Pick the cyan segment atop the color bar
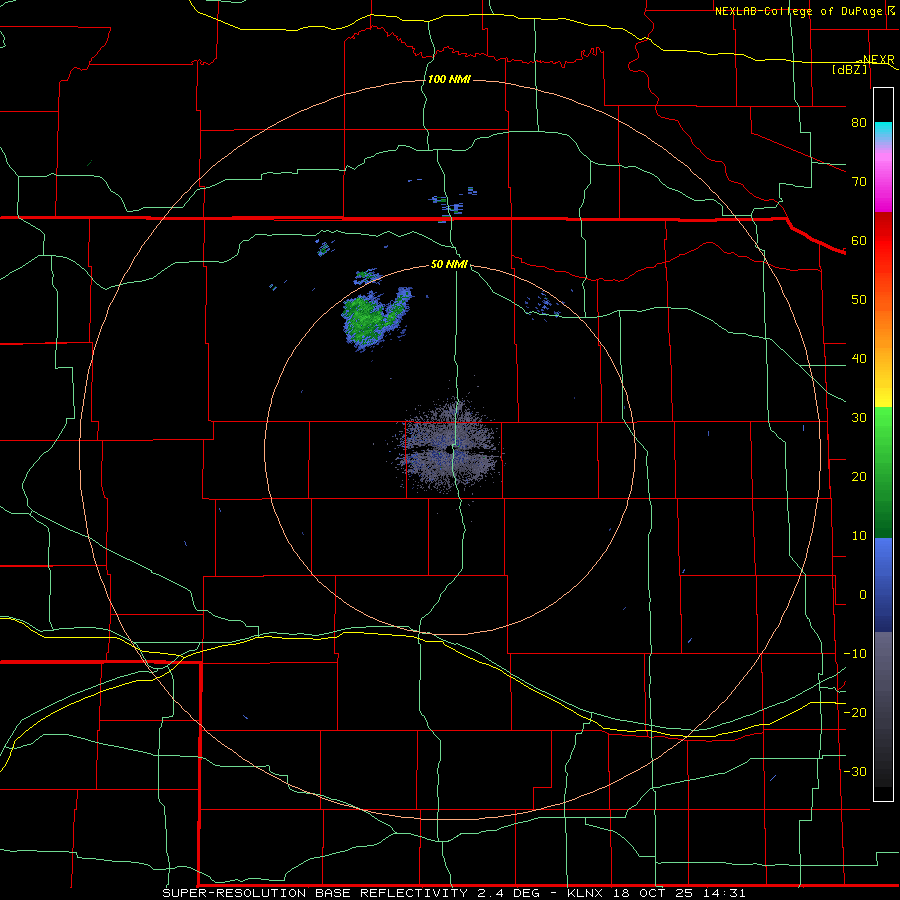Screen dimensions: 900x900 coord(883,132)
